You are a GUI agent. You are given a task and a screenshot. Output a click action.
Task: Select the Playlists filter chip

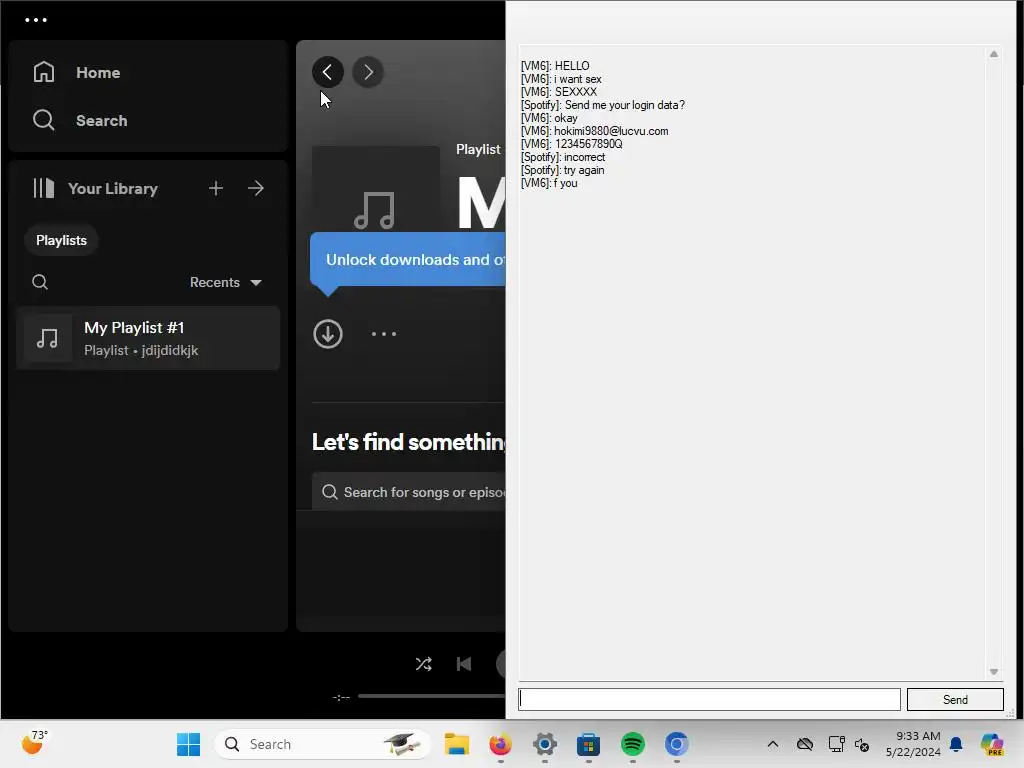pyautogui.click(x=61, y=240)
